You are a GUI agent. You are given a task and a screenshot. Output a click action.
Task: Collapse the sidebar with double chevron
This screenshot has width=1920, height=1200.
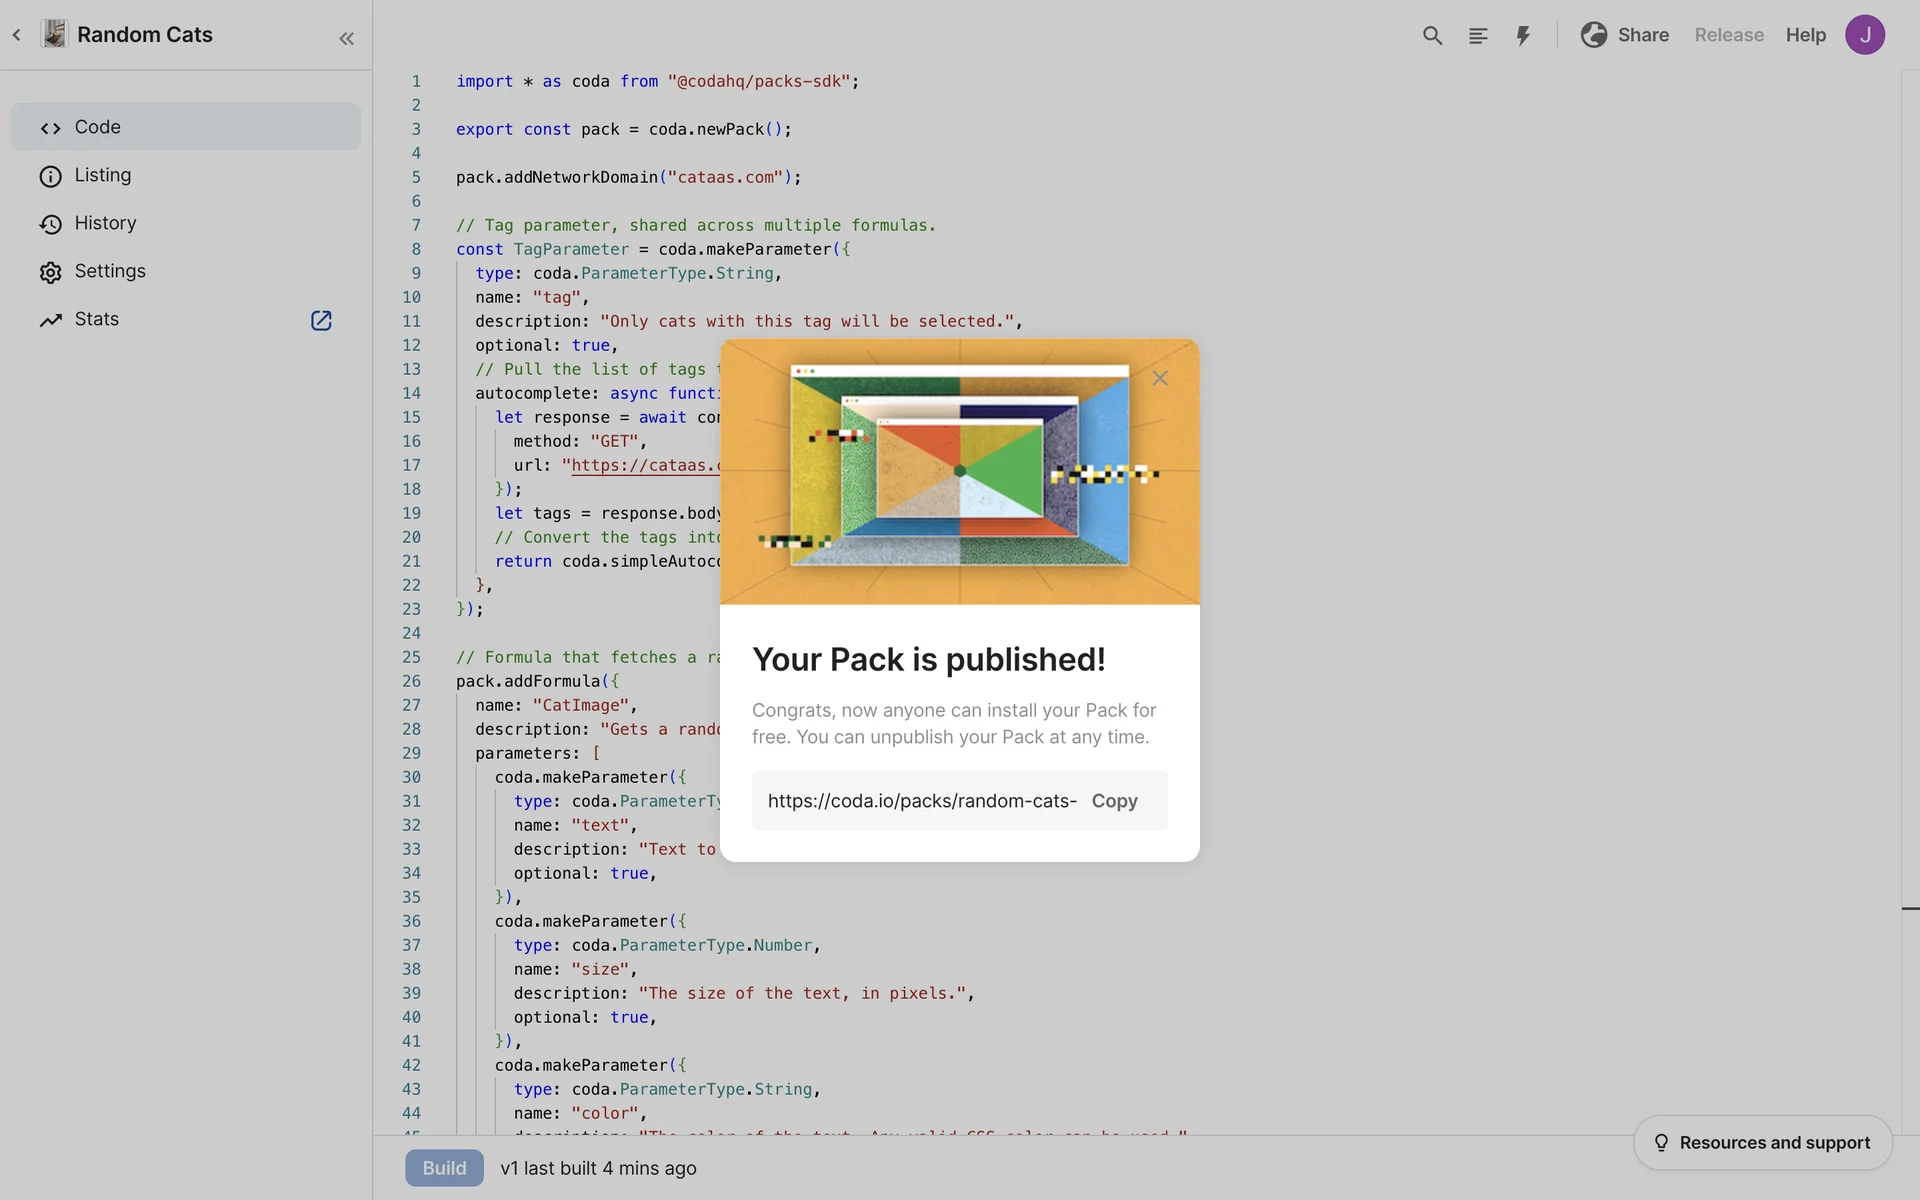click(x=346, y=38)
